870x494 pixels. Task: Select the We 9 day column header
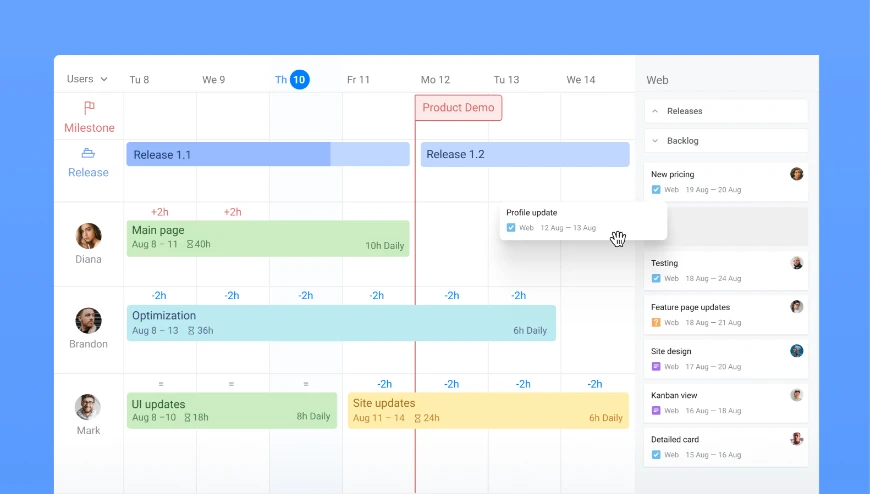click(x=214, y=80)
